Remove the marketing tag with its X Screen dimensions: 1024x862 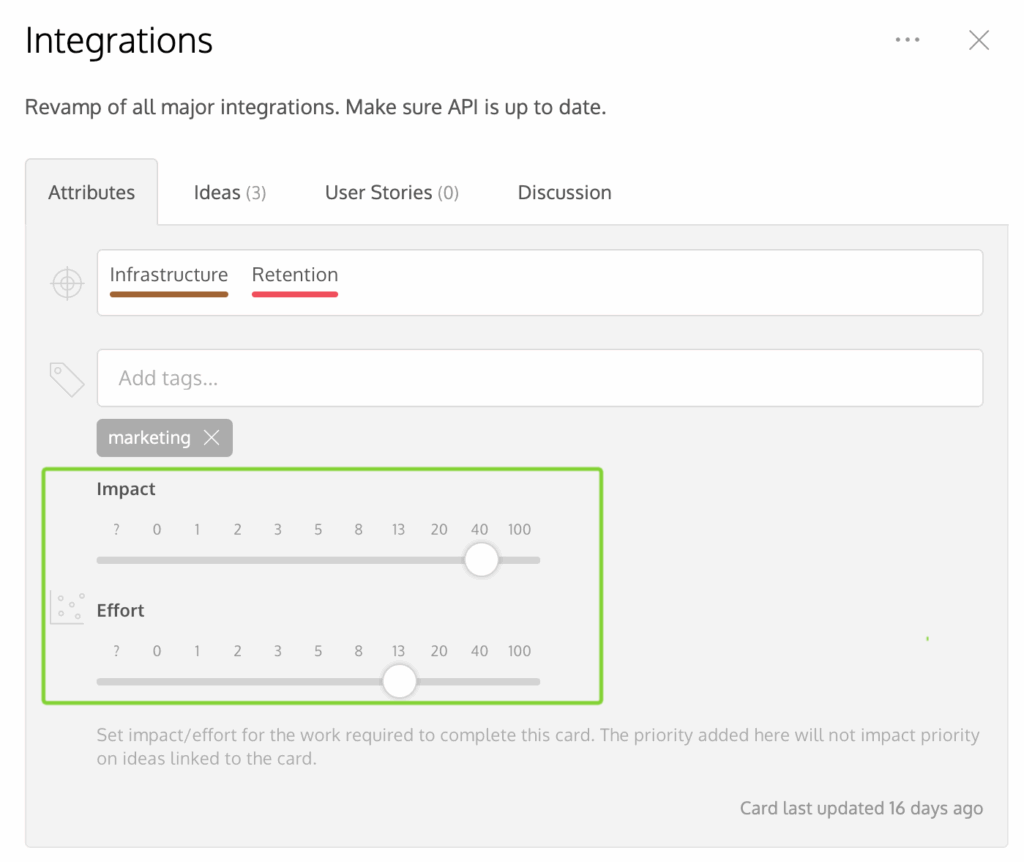point(212,438)
